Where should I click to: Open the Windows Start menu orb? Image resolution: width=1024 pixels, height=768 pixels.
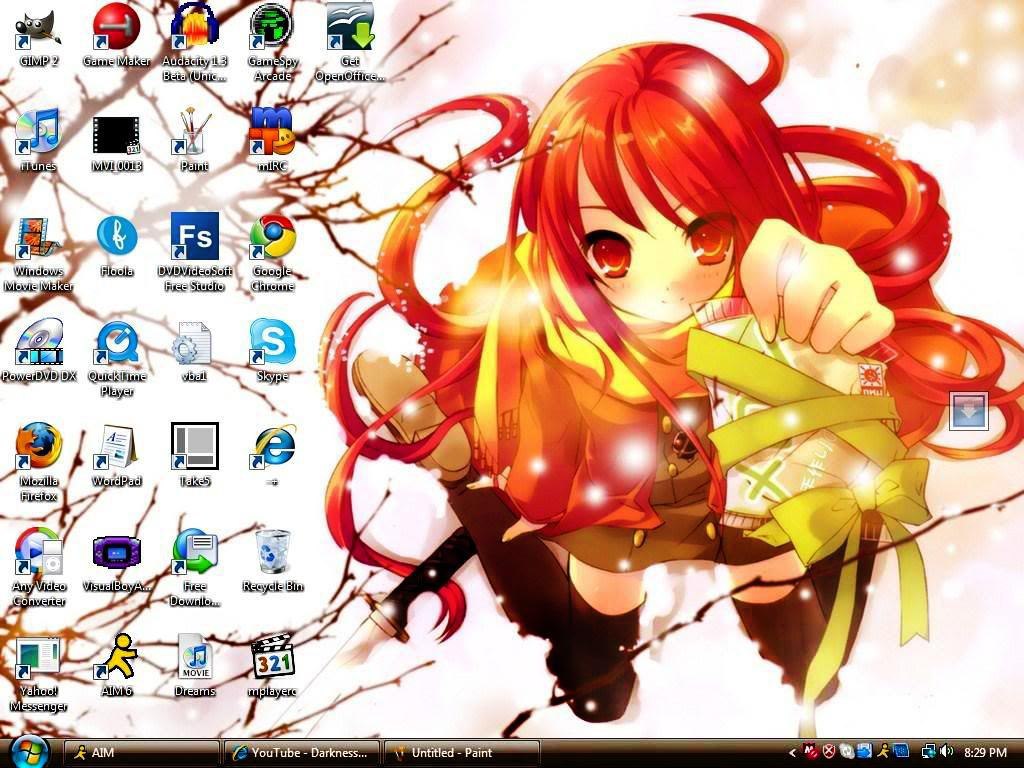point(28,752)
